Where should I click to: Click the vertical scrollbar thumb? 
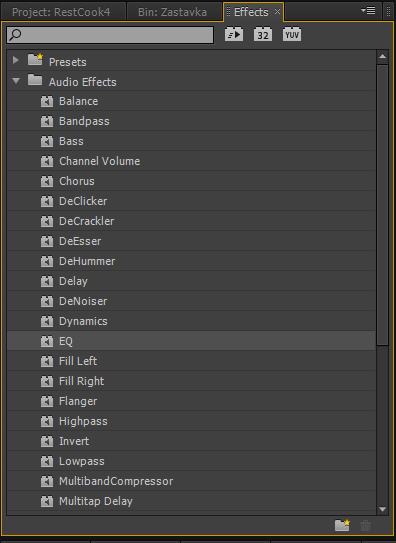pos(382,204)
